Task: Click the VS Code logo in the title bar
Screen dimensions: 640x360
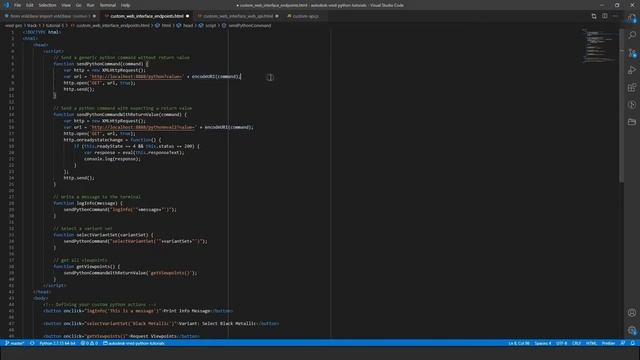Action: [6, 5]
